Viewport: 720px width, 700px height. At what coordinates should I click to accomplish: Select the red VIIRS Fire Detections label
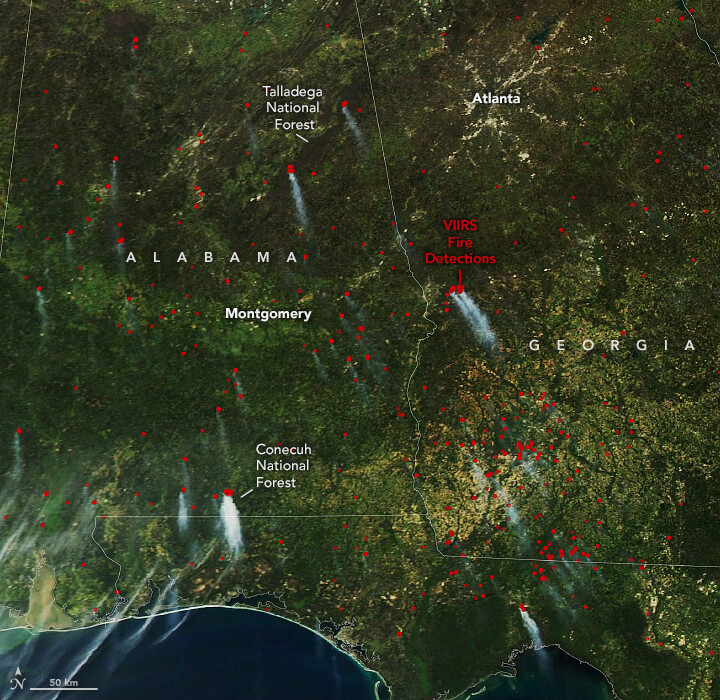click(469, 243)
